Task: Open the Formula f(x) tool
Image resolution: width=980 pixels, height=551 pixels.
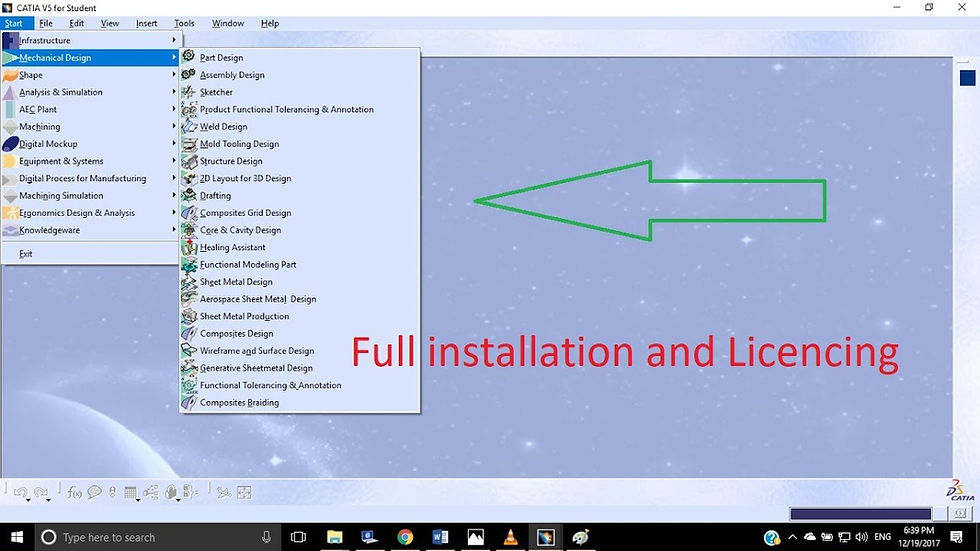Action: 74,493
